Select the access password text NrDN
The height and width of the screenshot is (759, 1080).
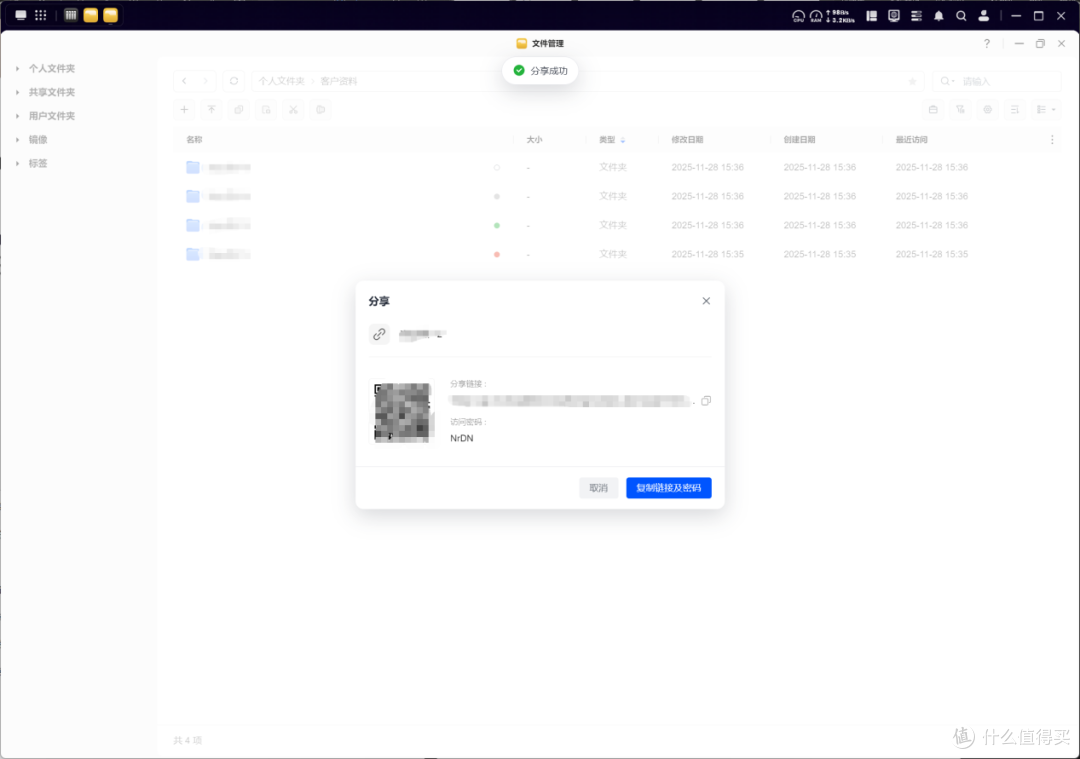click(461, 438)
